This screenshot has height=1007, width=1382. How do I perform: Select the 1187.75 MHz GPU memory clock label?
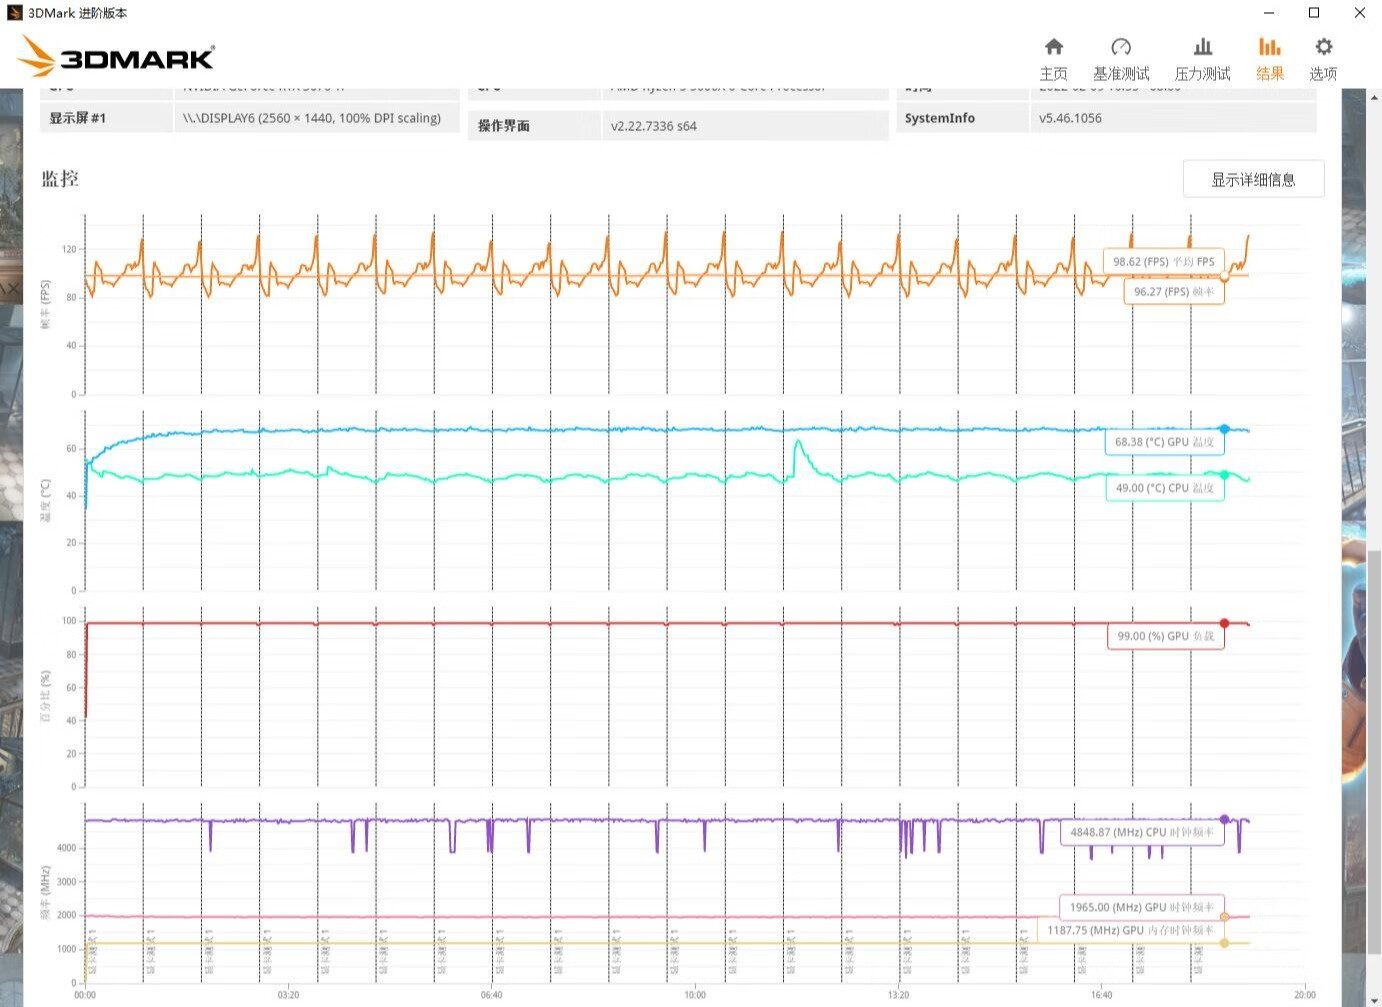[1130, 930]
